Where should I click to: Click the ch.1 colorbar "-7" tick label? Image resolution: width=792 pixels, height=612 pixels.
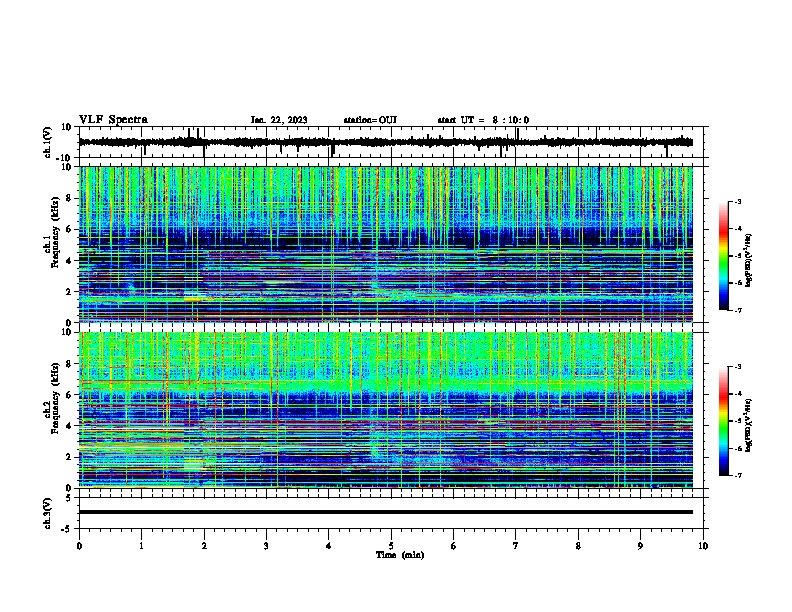point(737,310)
